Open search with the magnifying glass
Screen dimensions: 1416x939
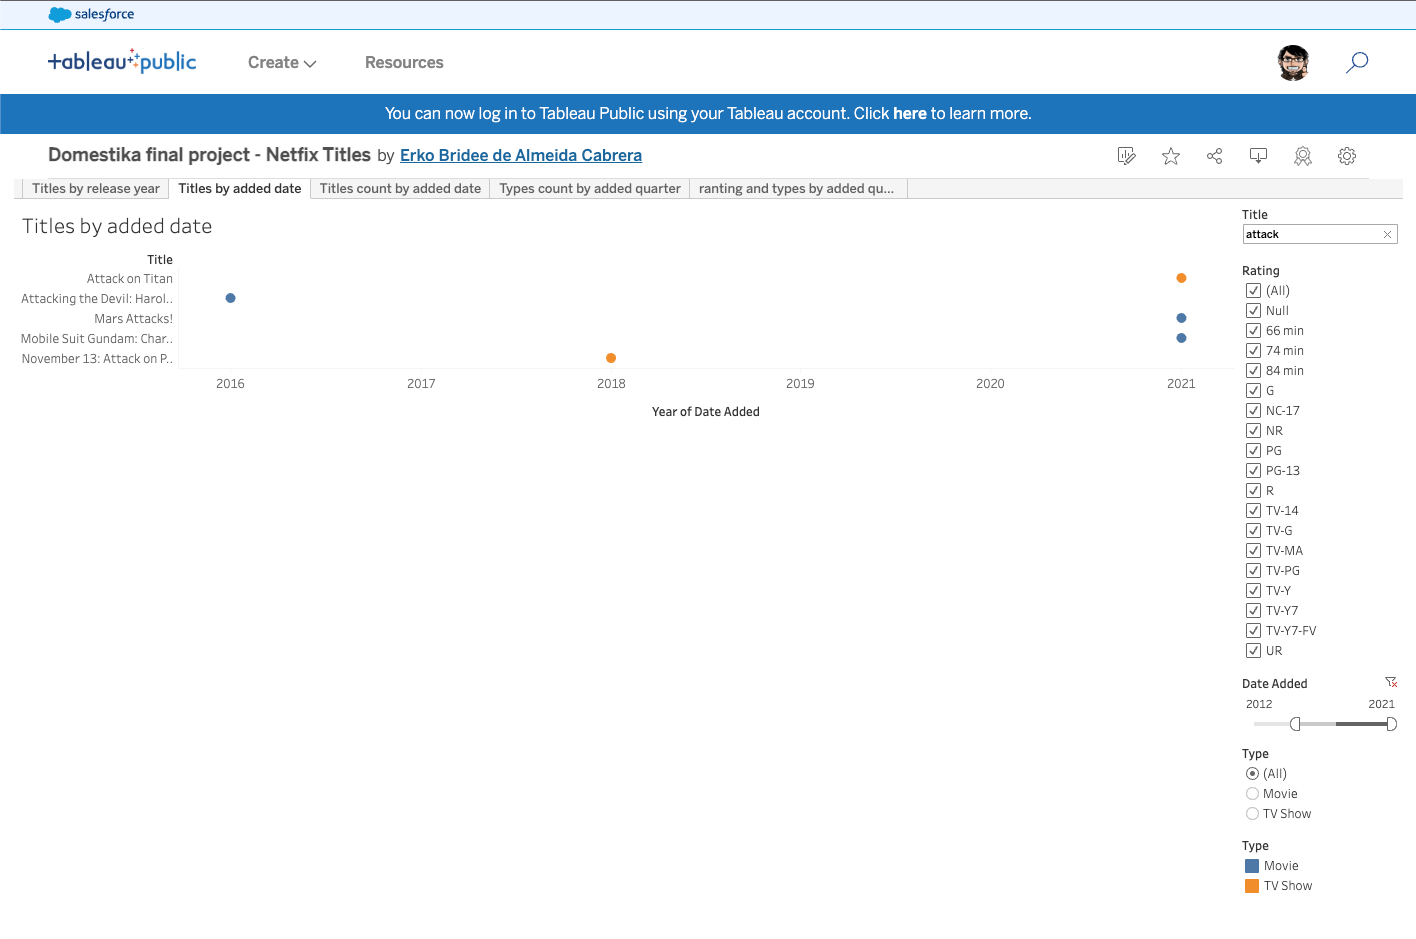[x=1356, y=63]
